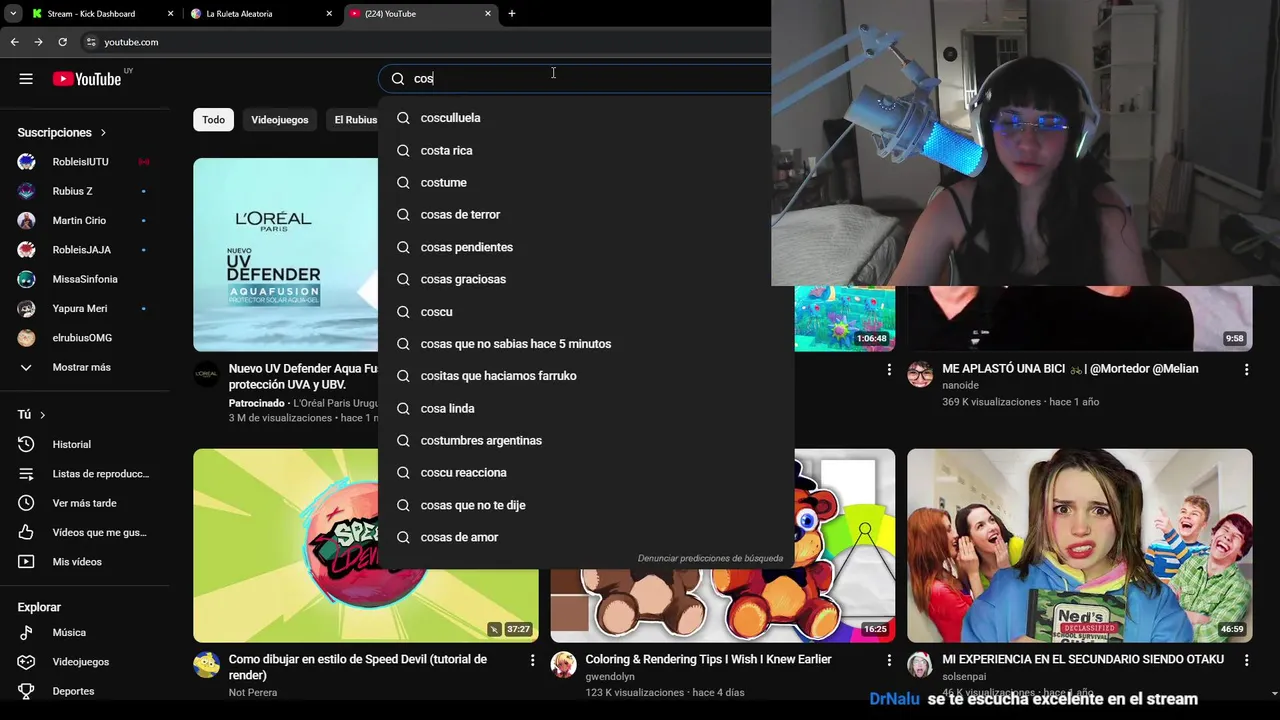Click the browser back arrow

coord(14,42)
